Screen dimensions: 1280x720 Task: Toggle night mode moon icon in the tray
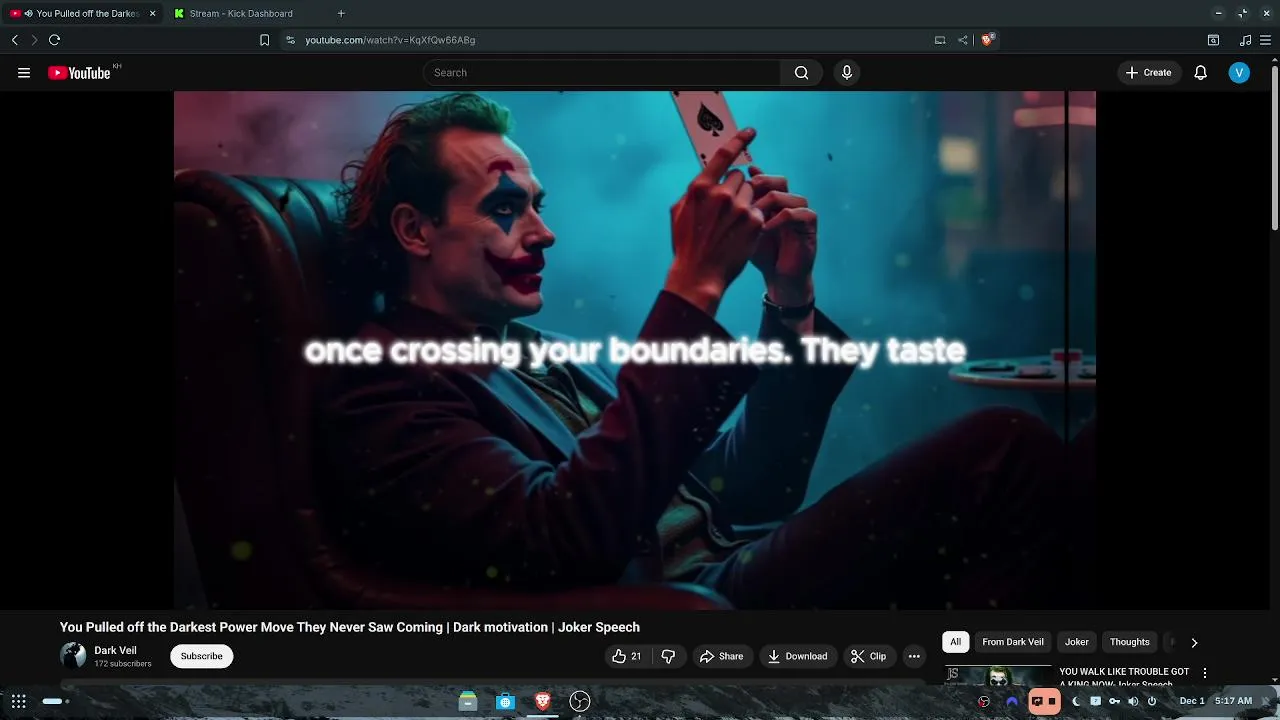pyautogui.click(x=1076, y=701)
